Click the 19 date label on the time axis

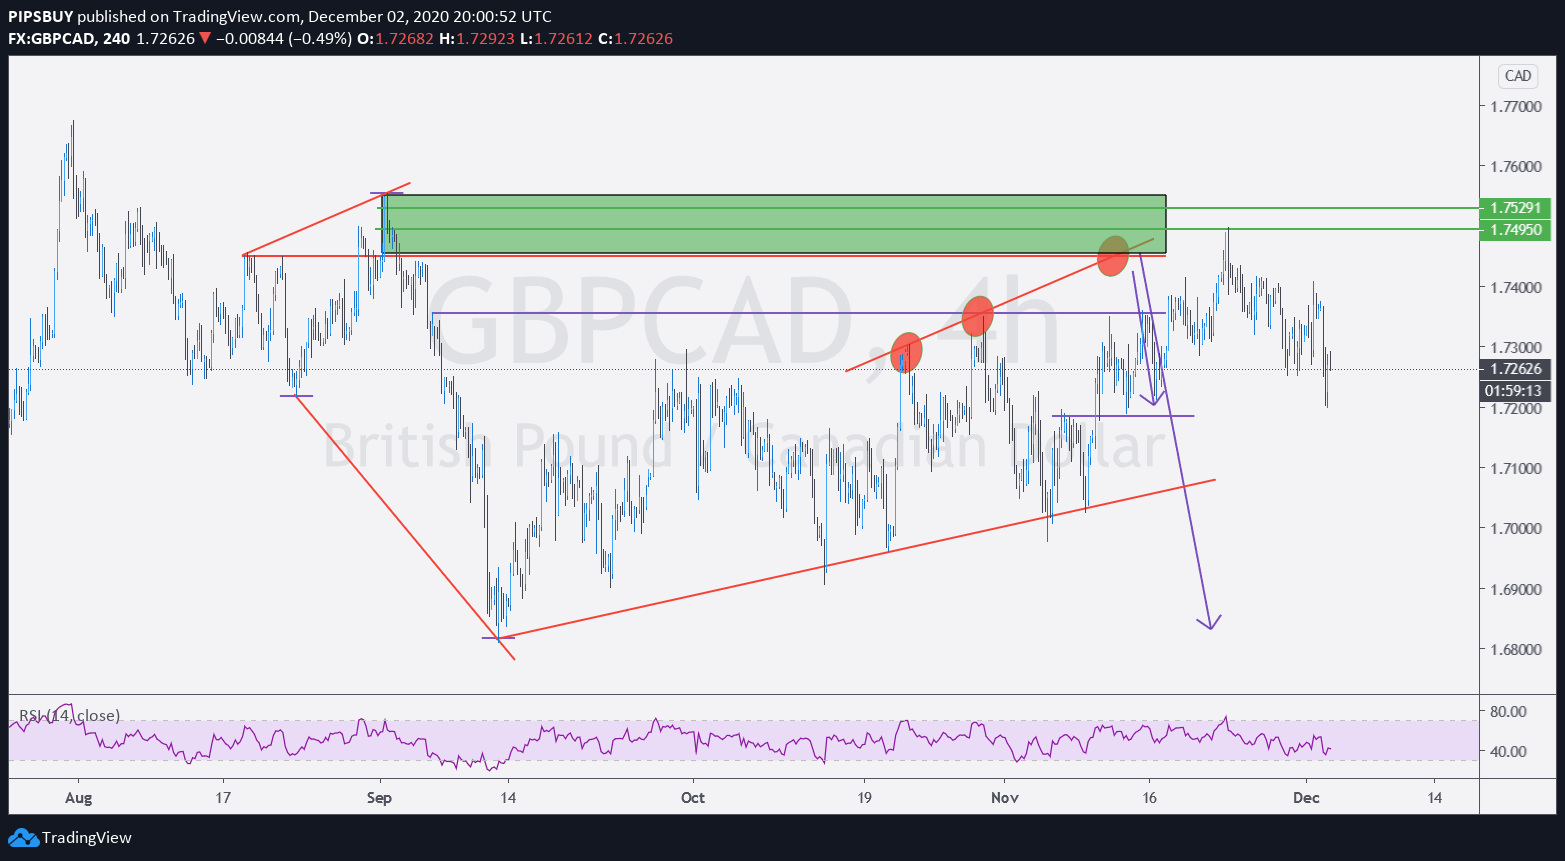pyautogui.click(x=865, y=797)
